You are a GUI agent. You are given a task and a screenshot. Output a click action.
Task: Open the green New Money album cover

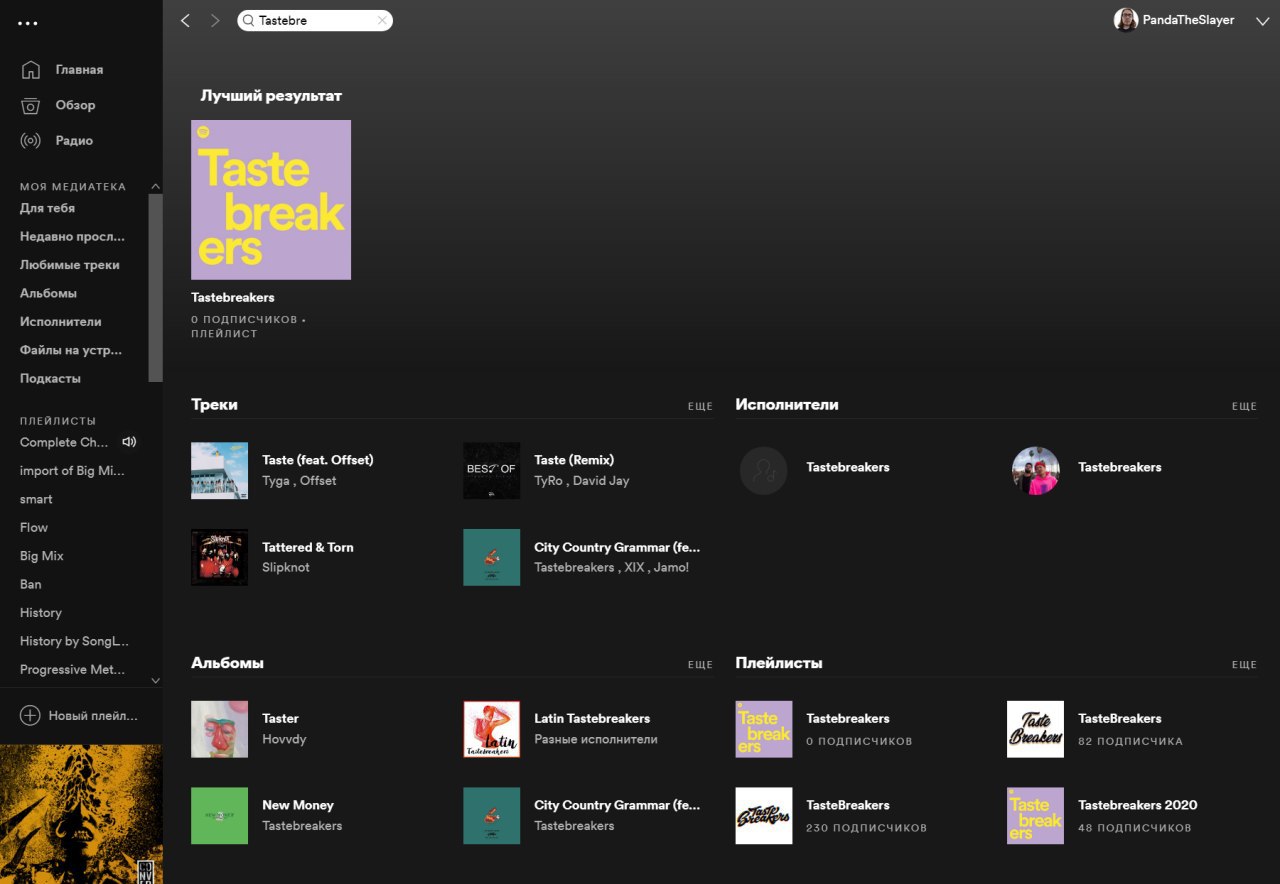220,816
